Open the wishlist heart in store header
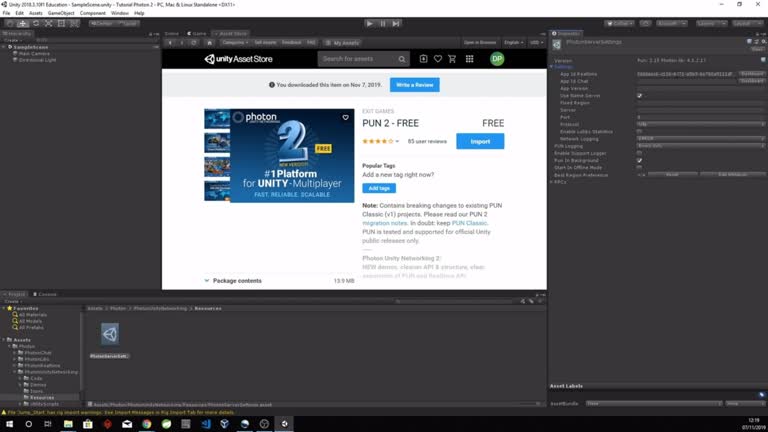Screen dimensions: 768x432 [x=438, y=59]
